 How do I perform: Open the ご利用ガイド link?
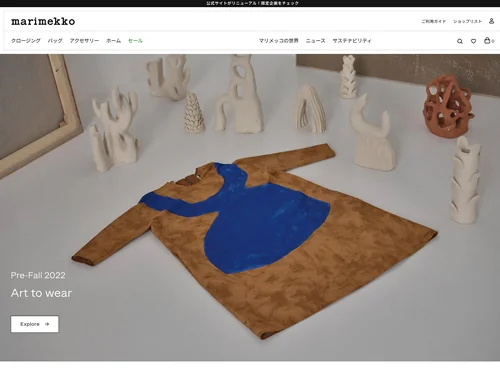(433, 21)
